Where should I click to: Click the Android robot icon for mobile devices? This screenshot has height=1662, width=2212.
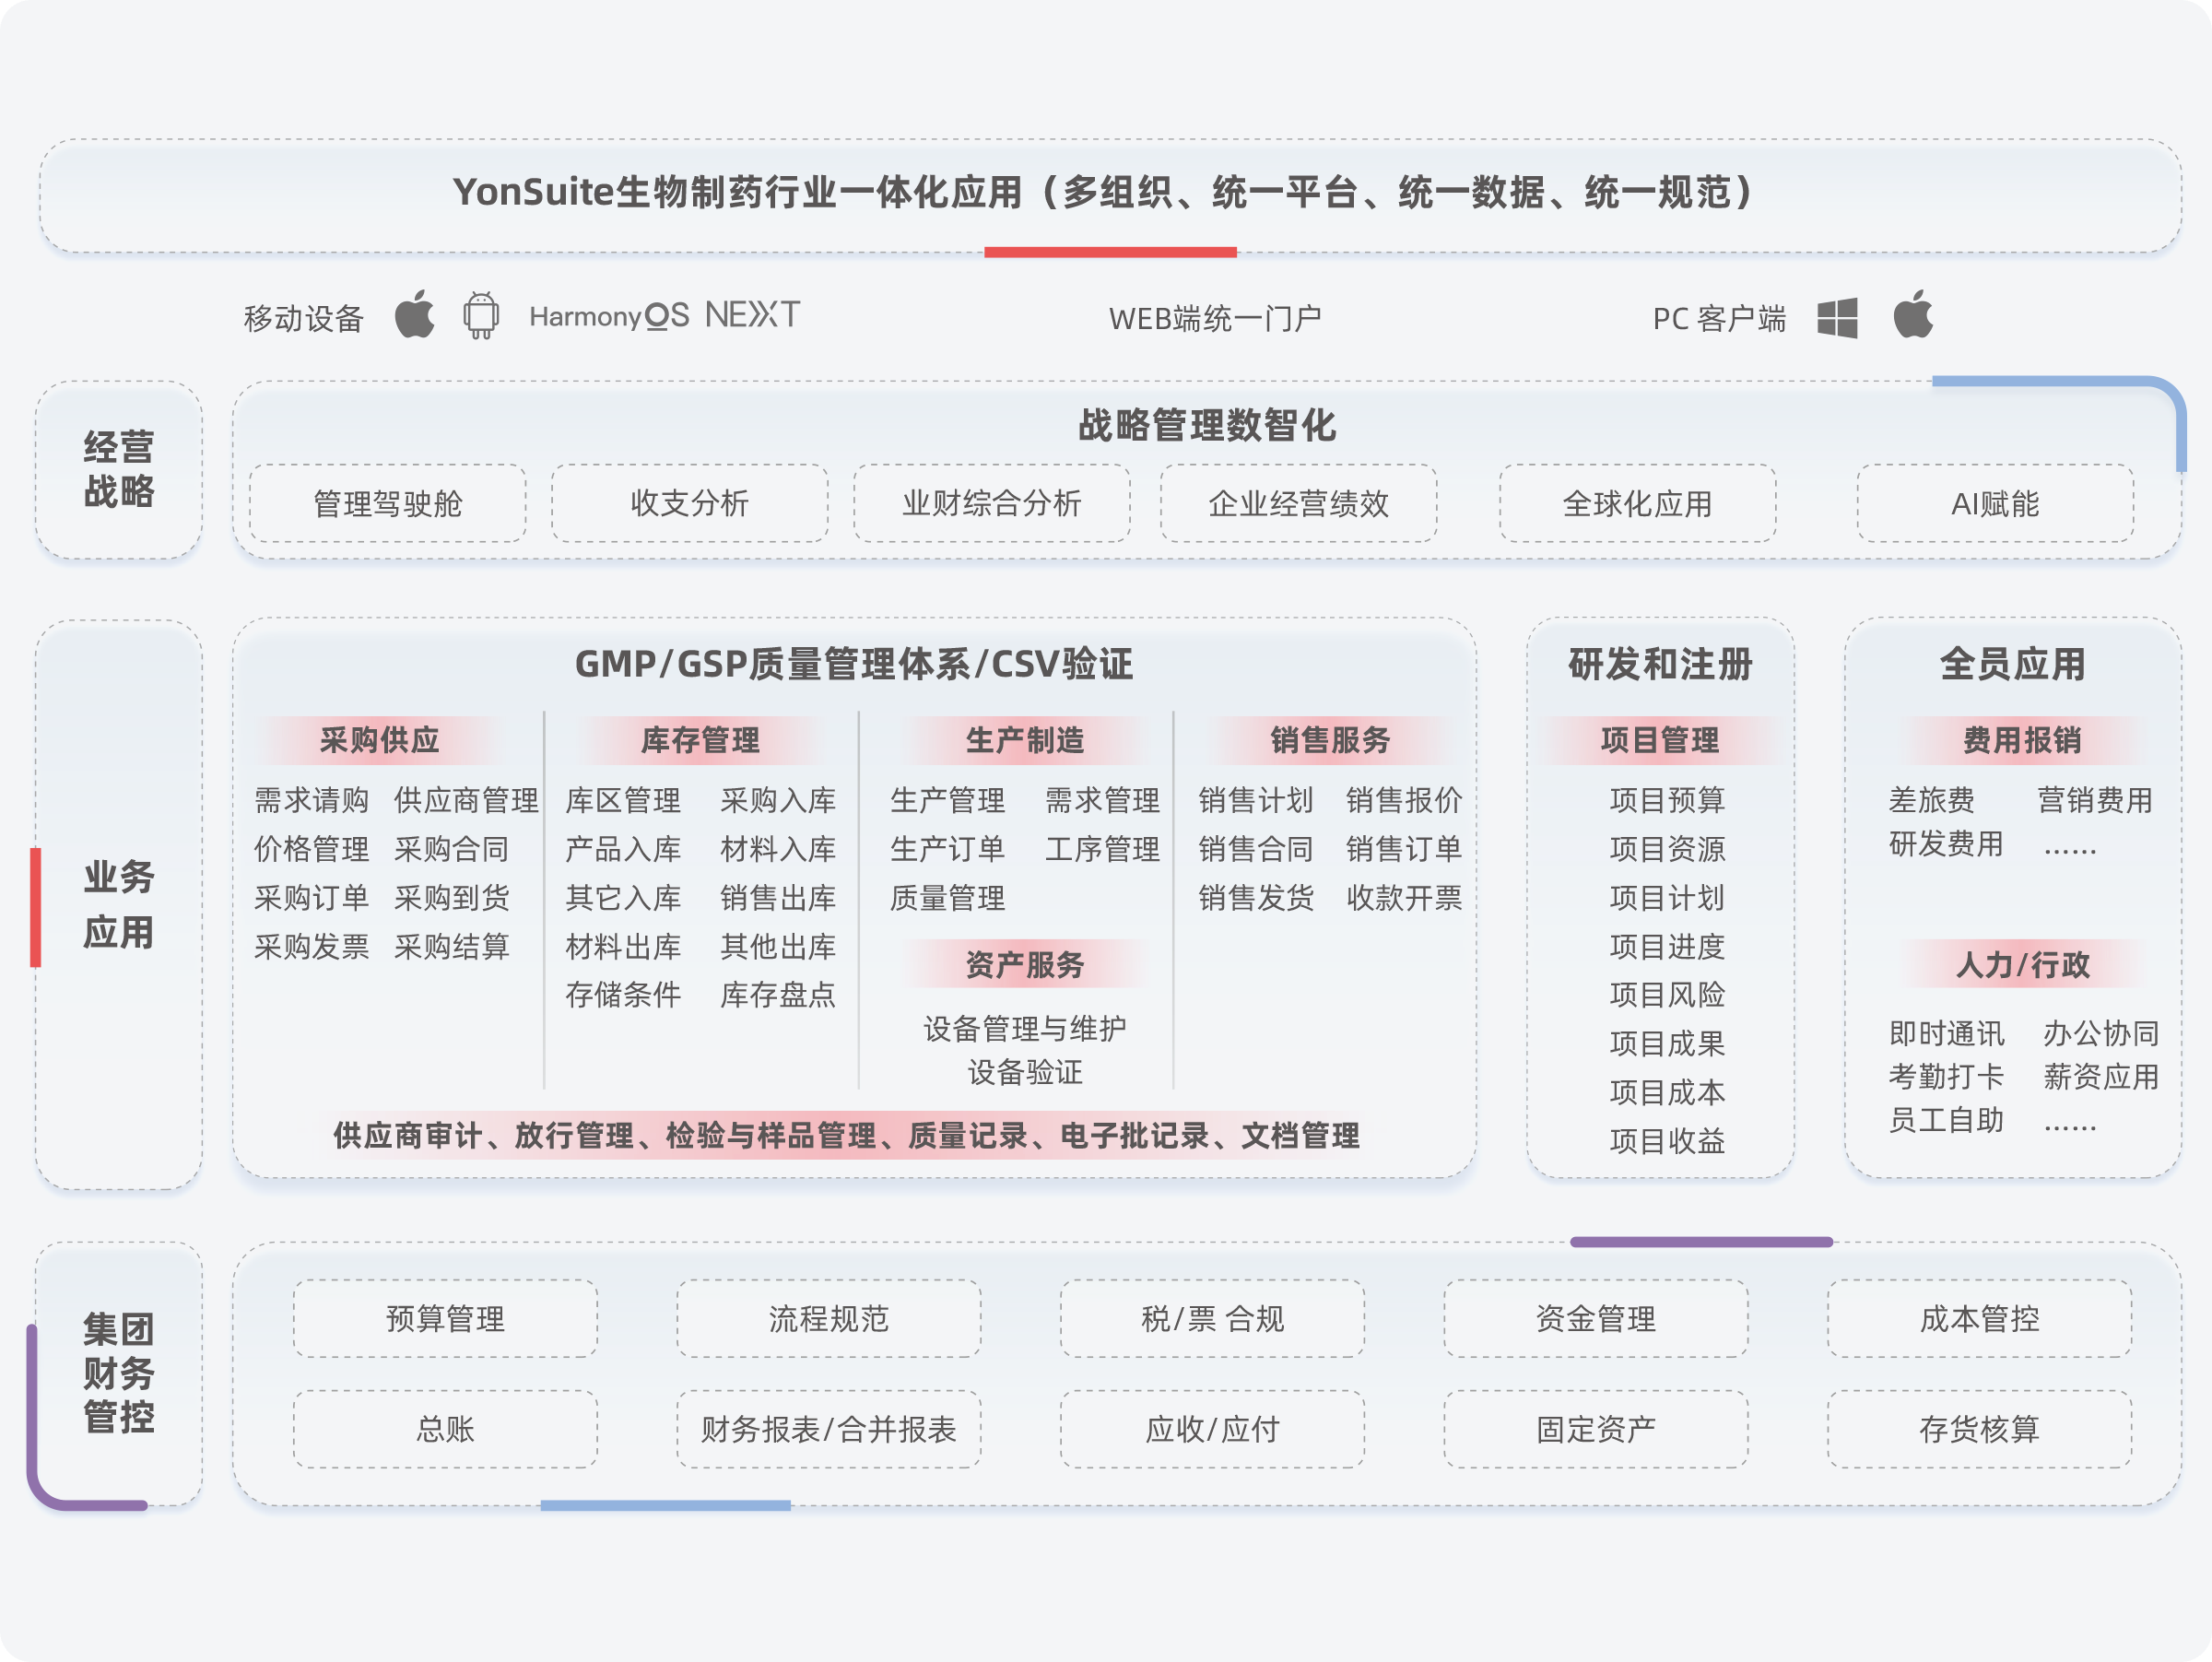(480, 317)
